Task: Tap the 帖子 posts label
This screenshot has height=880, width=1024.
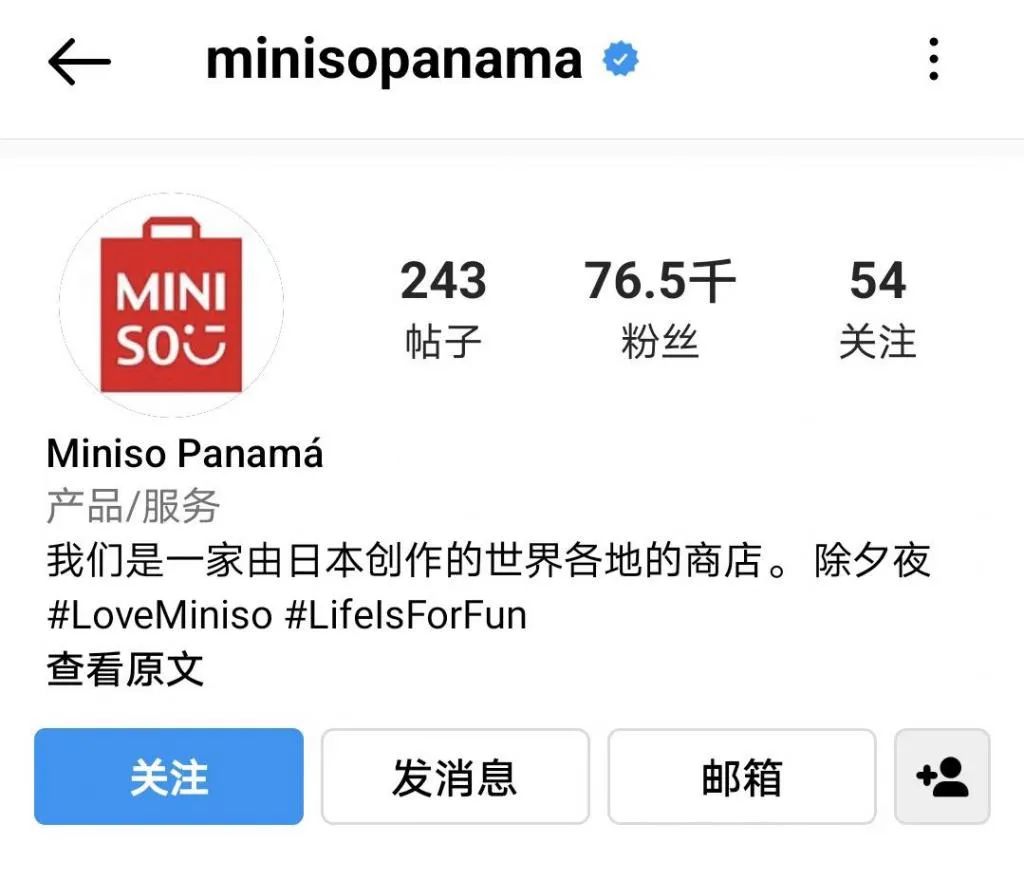Action: (443, 341)
